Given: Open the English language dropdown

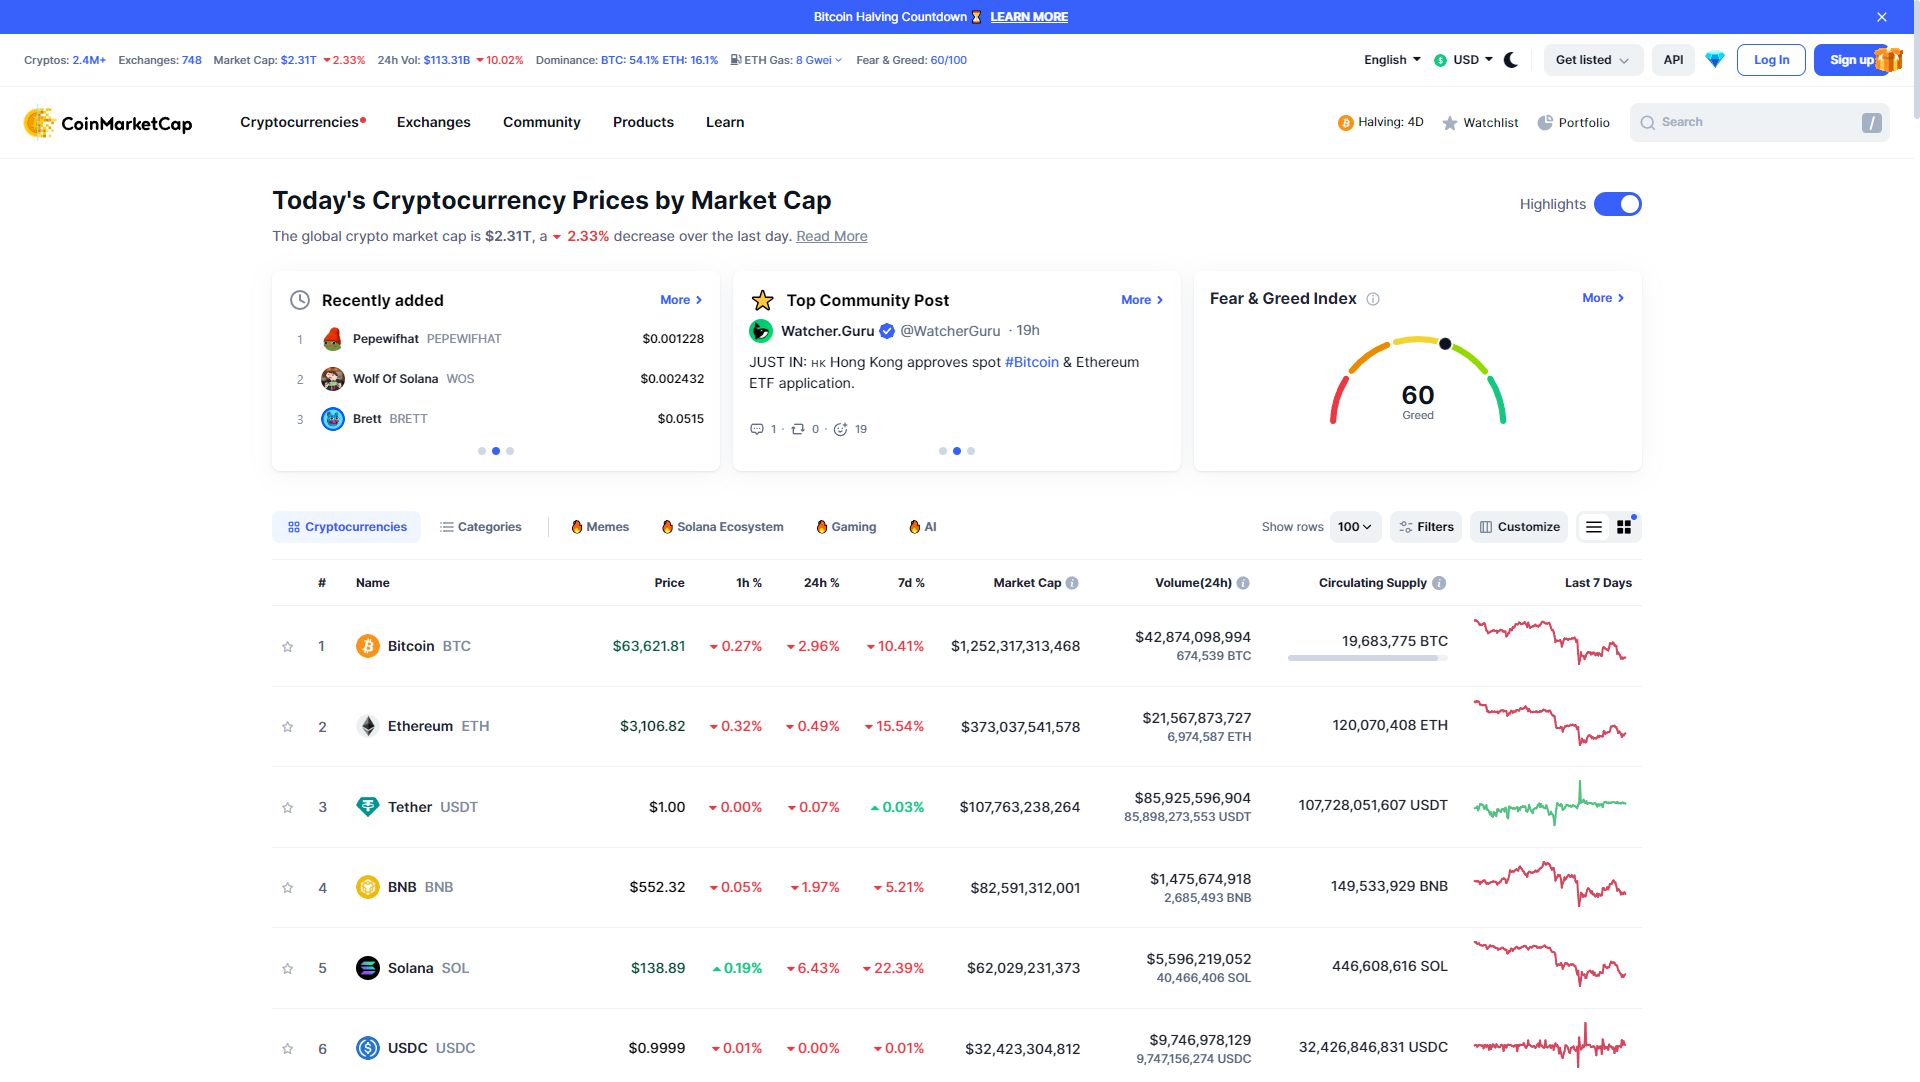Looking at the screenshot, I should pos(1392,60).
